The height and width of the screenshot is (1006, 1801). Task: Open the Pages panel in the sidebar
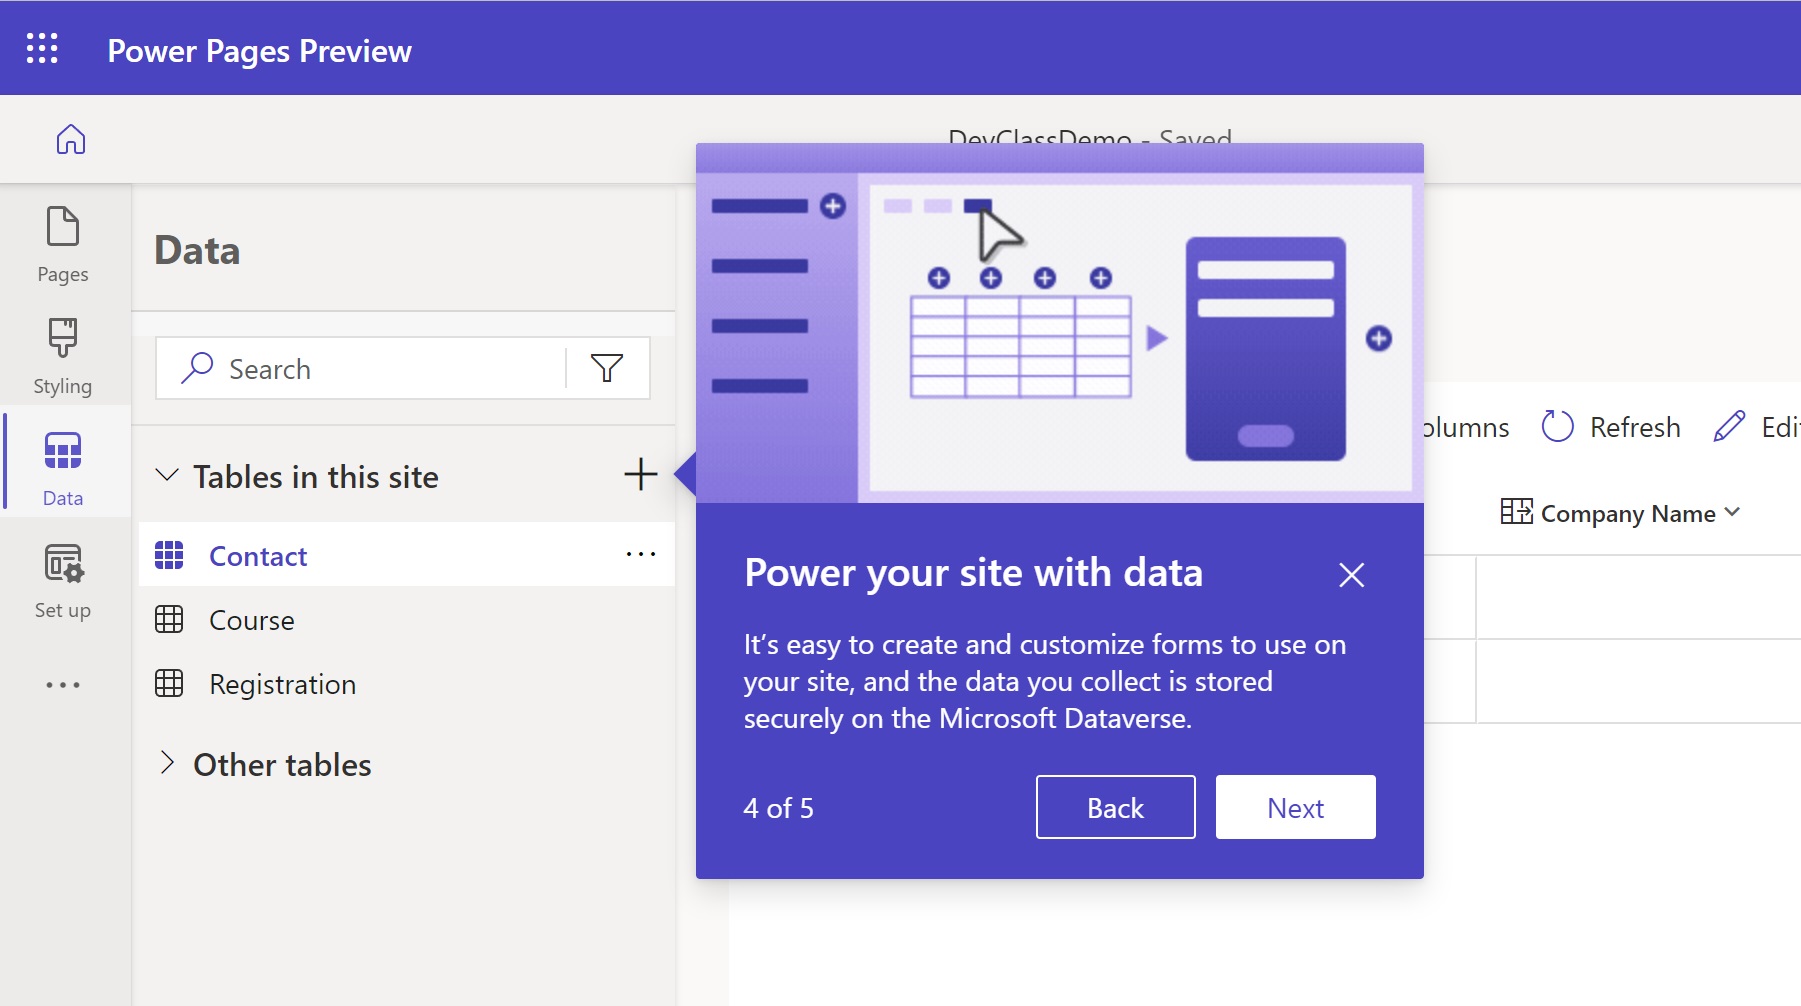pos(62,243)
